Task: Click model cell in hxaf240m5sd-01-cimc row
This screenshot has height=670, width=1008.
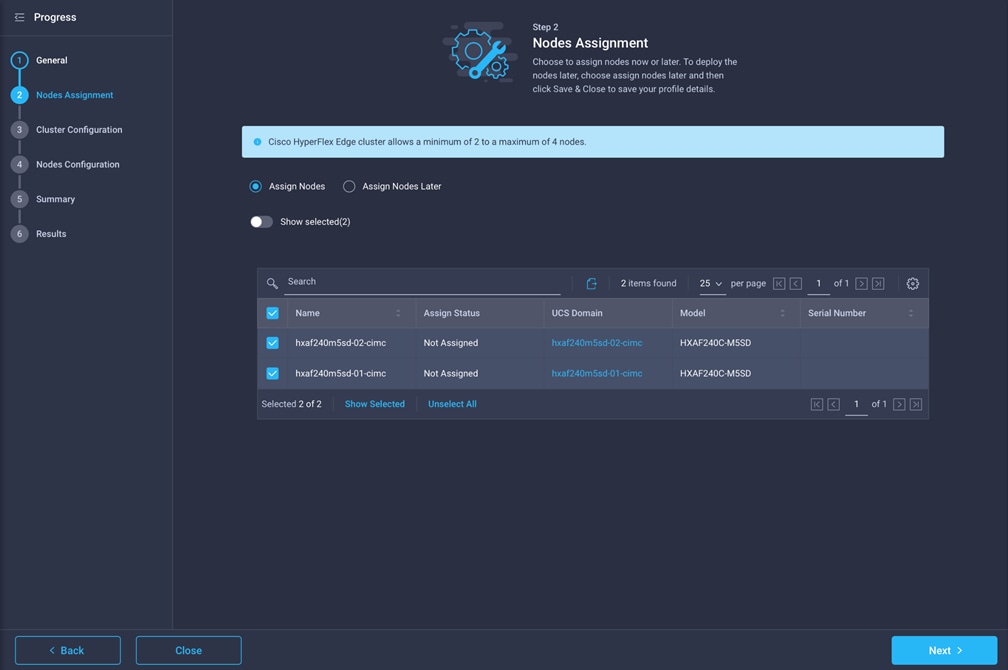Action: 716,374
